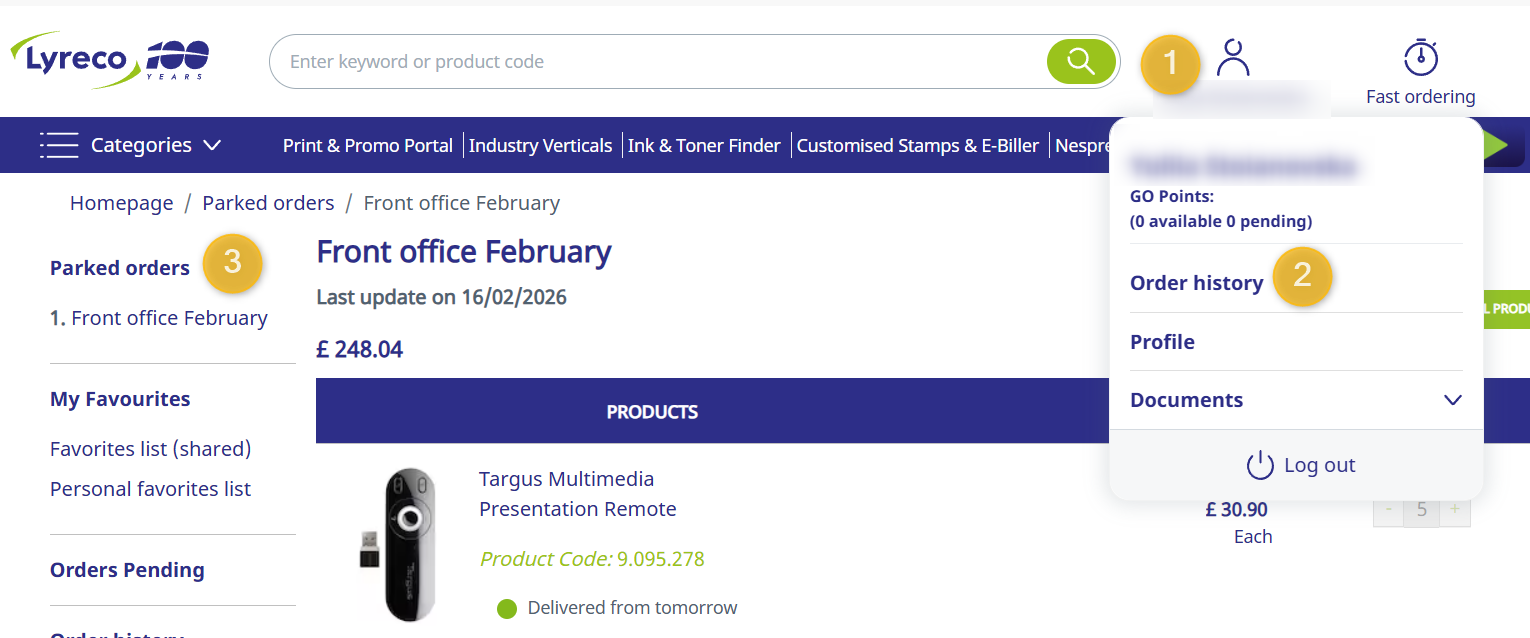Open Industry Verticals link

click(x=540, y=146)
